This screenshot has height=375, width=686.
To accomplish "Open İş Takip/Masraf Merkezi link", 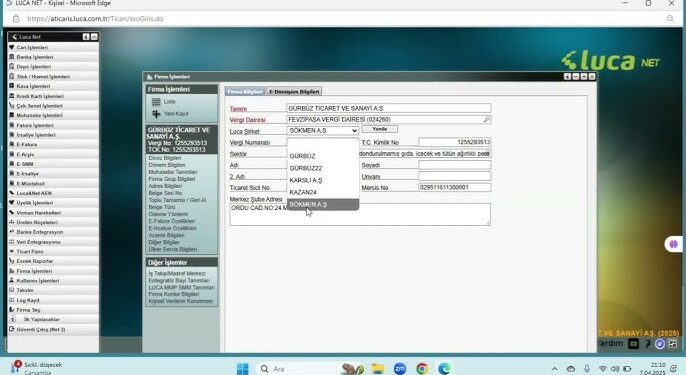I will tap(177, 273).
